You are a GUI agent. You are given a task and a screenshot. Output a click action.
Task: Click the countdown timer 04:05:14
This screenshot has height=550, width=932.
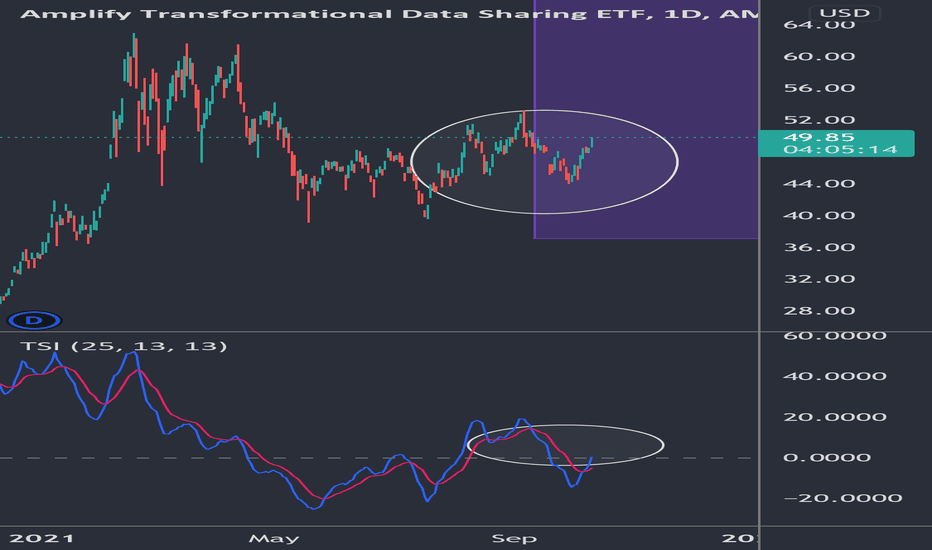[840, 150]
